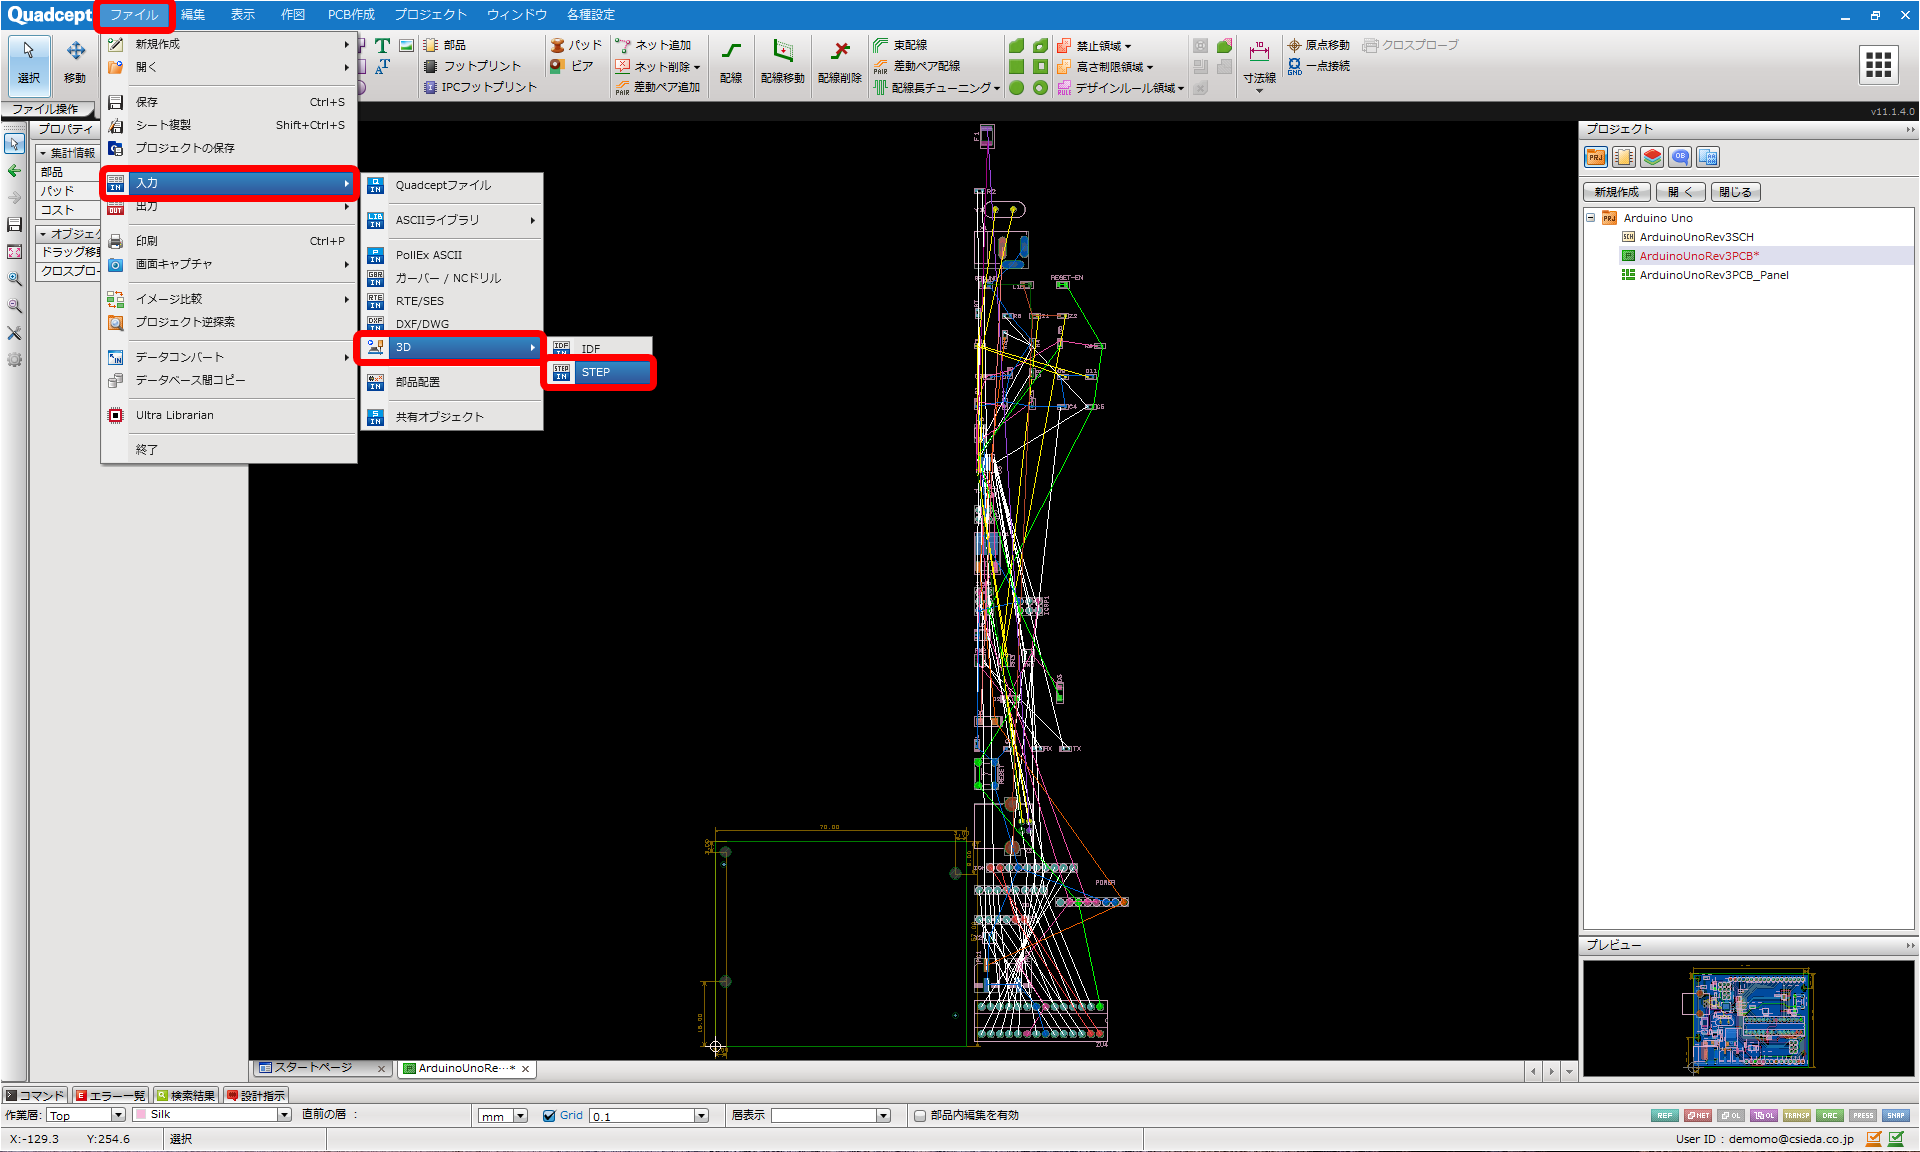Toggle the DRC status indicator

[x=1830, y=1115]
